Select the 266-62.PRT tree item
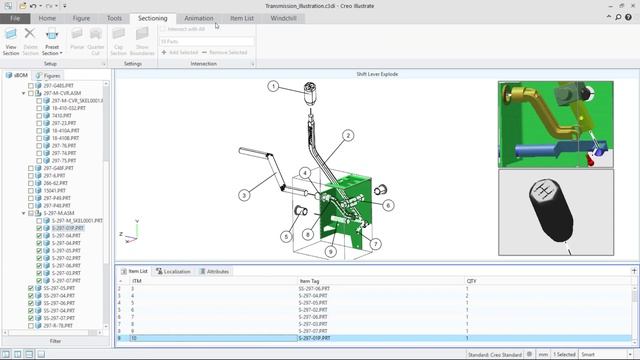 [56, 183]
